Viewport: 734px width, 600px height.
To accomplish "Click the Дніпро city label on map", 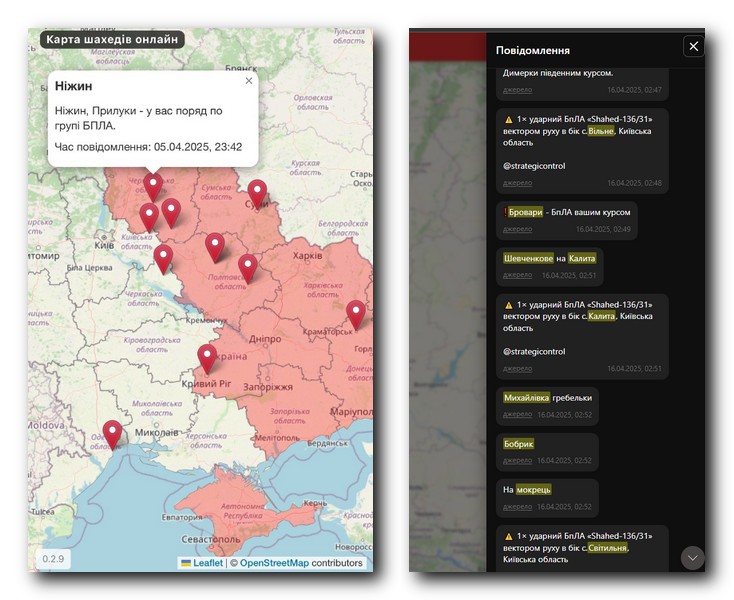I will (x=265, y=339).
